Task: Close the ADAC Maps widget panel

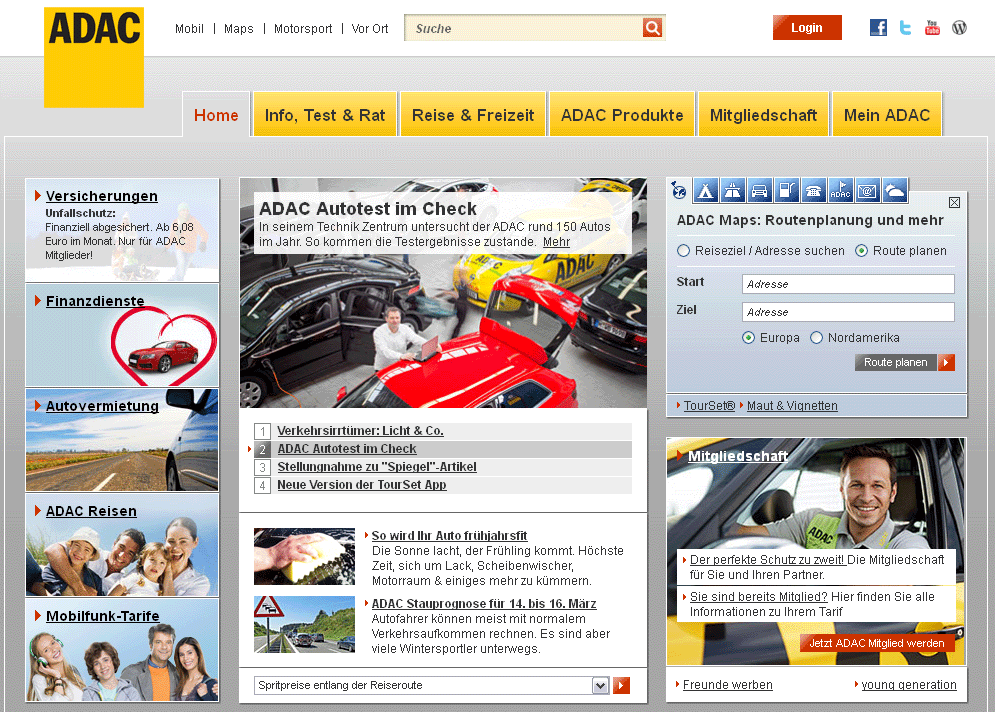Action: [x=954, y=202]
